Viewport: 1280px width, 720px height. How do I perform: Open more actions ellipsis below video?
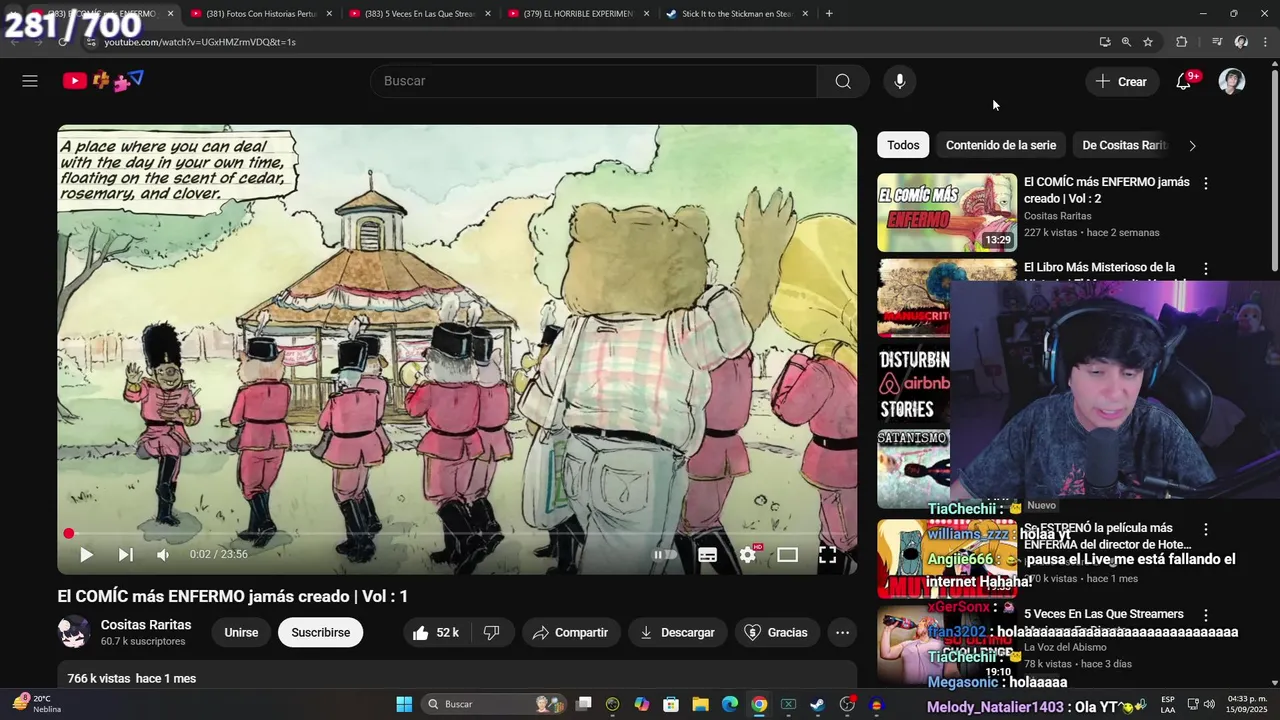pyautogui.click(x=843, y=632)
